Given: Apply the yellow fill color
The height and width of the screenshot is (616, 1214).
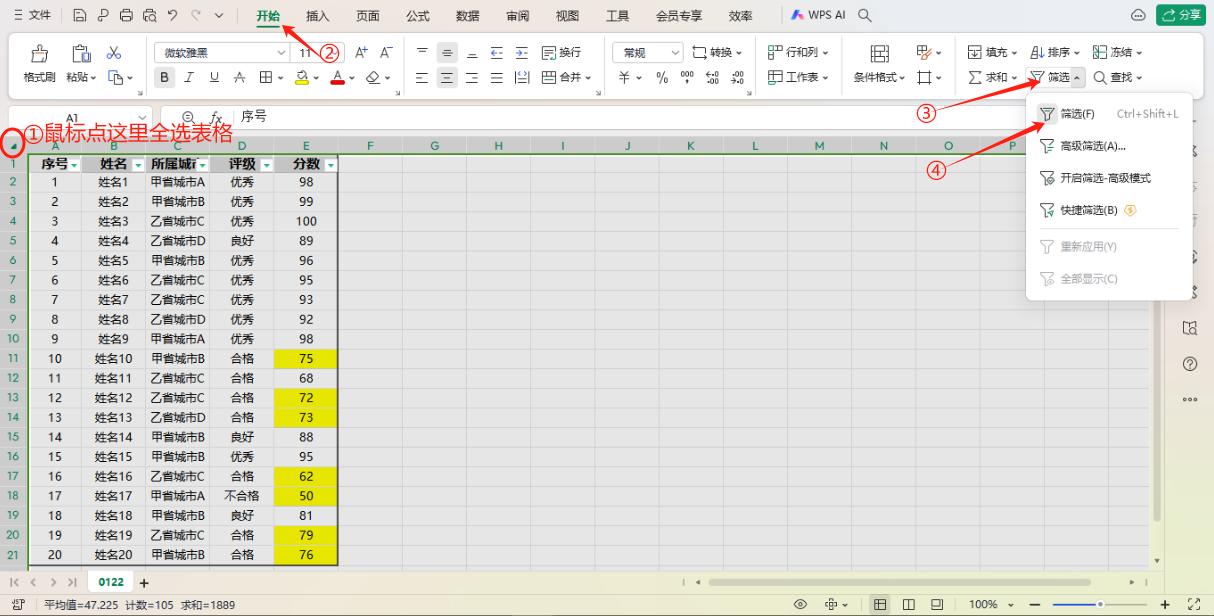Looking at the screenshot, I should [x=301, y=77].
